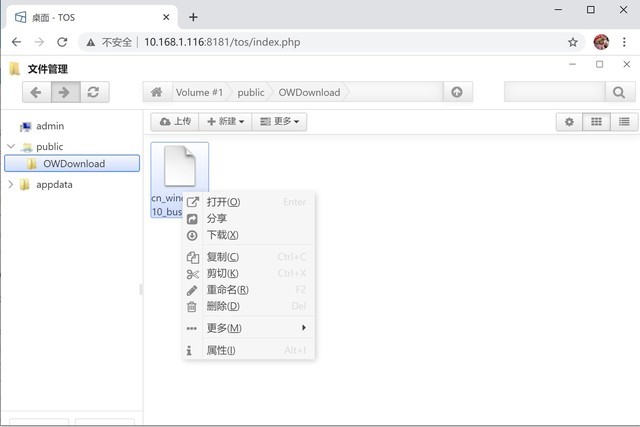The height and width of the screenshot is (427, 640).
Task: Maximize the 文件管理 window
Action: coord(600,64)
